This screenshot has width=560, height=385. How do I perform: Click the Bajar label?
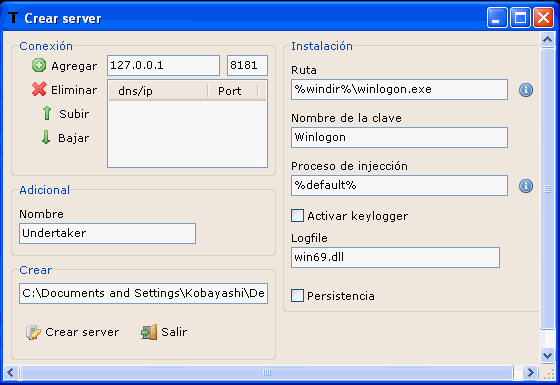point(74,138)
